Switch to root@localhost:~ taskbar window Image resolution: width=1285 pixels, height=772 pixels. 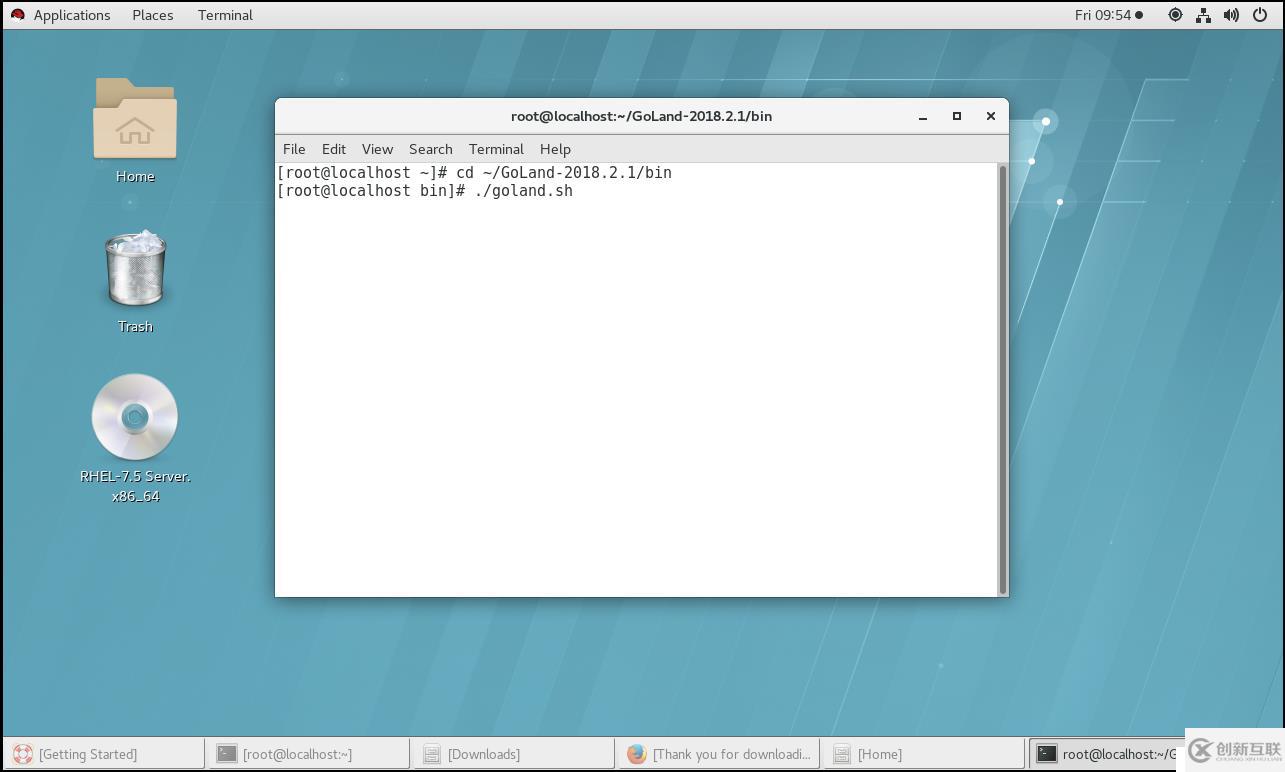click(308, 754)
